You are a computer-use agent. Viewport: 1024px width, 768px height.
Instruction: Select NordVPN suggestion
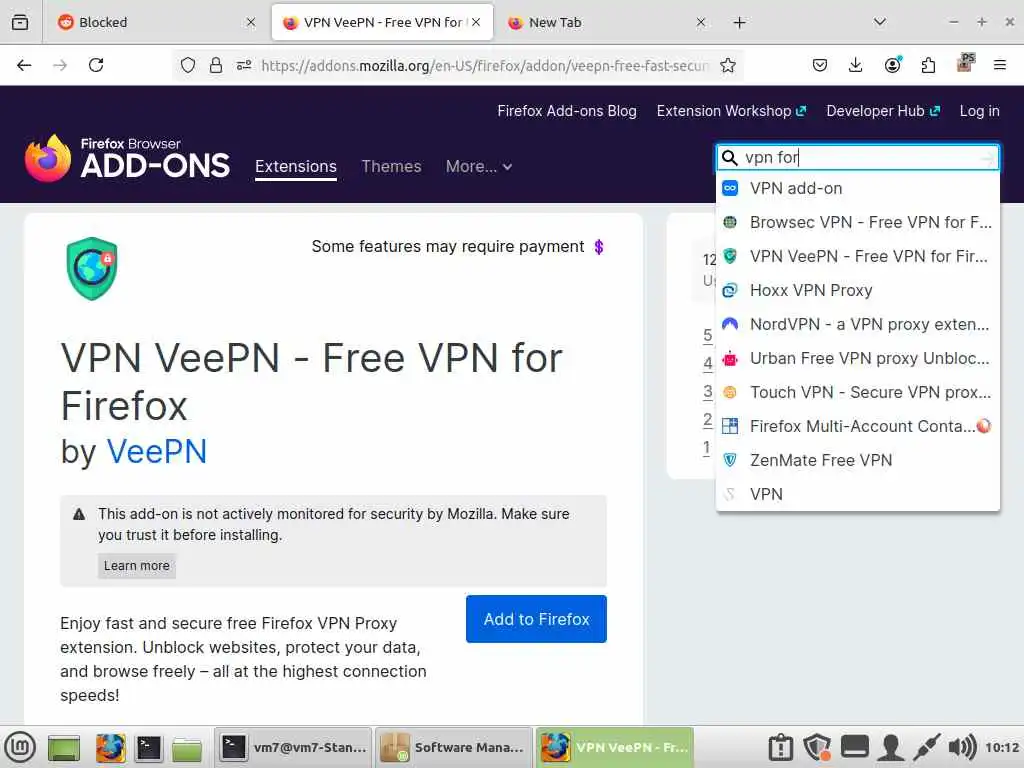point(857,324)
